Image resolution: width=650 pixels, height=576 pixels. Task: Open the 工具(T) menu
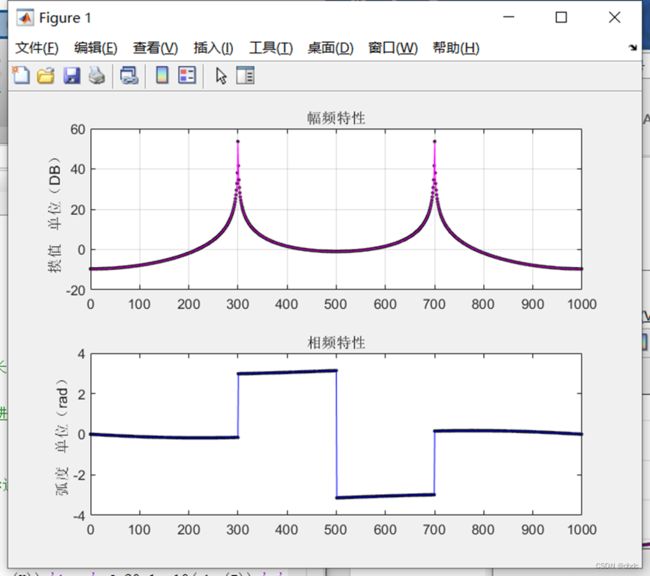click(271, 48)
